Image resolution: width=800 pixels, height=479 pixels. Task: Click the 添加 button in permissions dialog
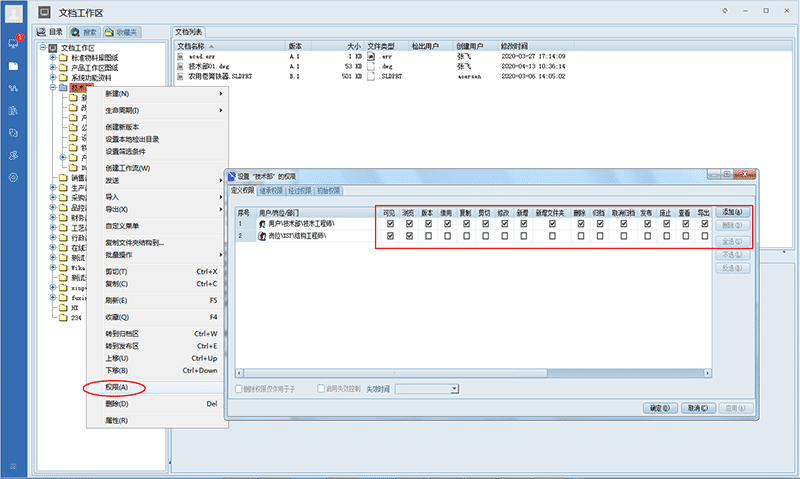pos(730,213)
